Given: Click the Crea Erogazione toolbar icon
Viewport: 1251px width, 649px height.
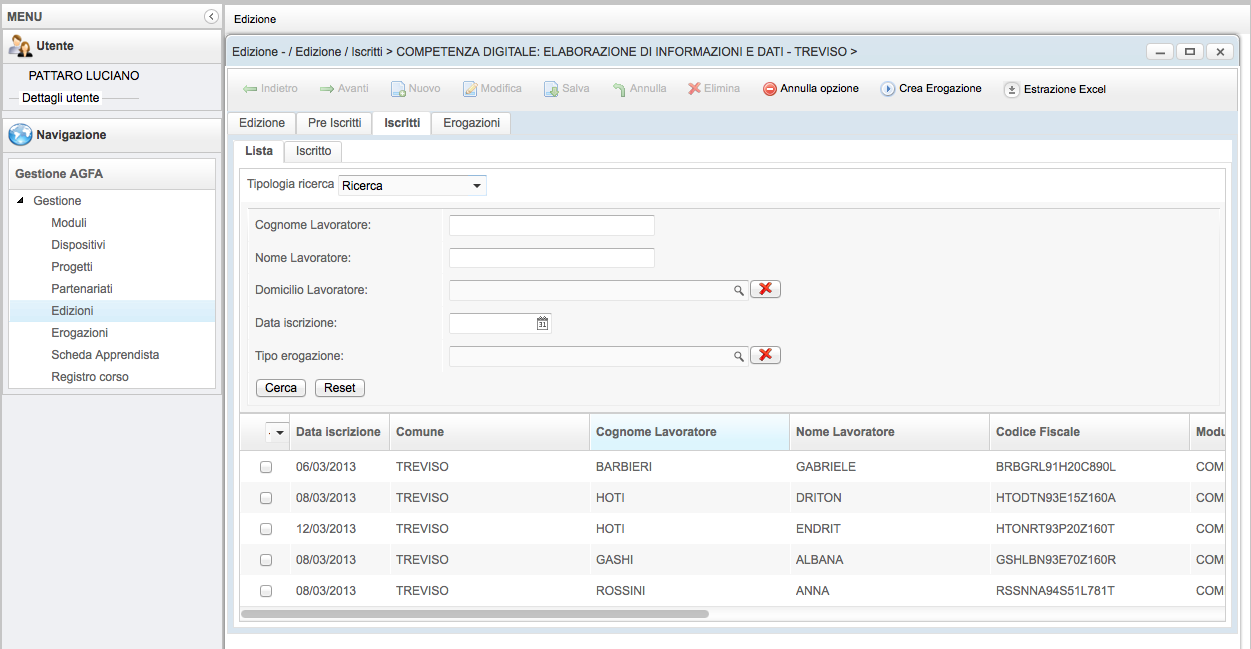Looking at the screenshot, I should (887, 89).
